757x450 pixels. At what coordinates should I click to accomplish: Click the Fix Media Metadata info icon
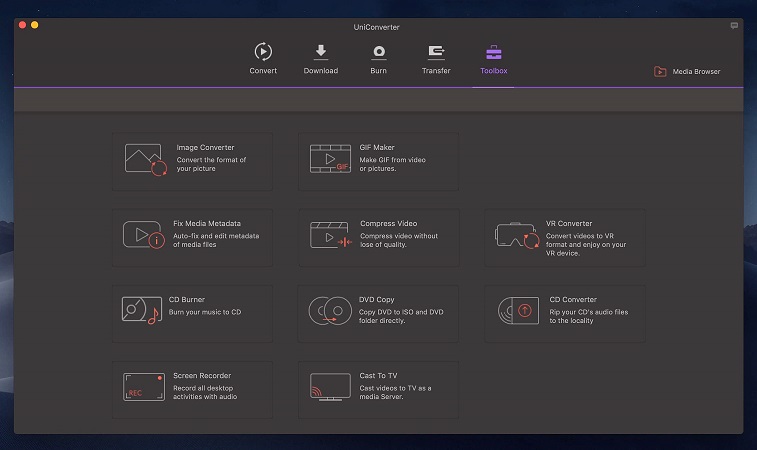point(144,235)
